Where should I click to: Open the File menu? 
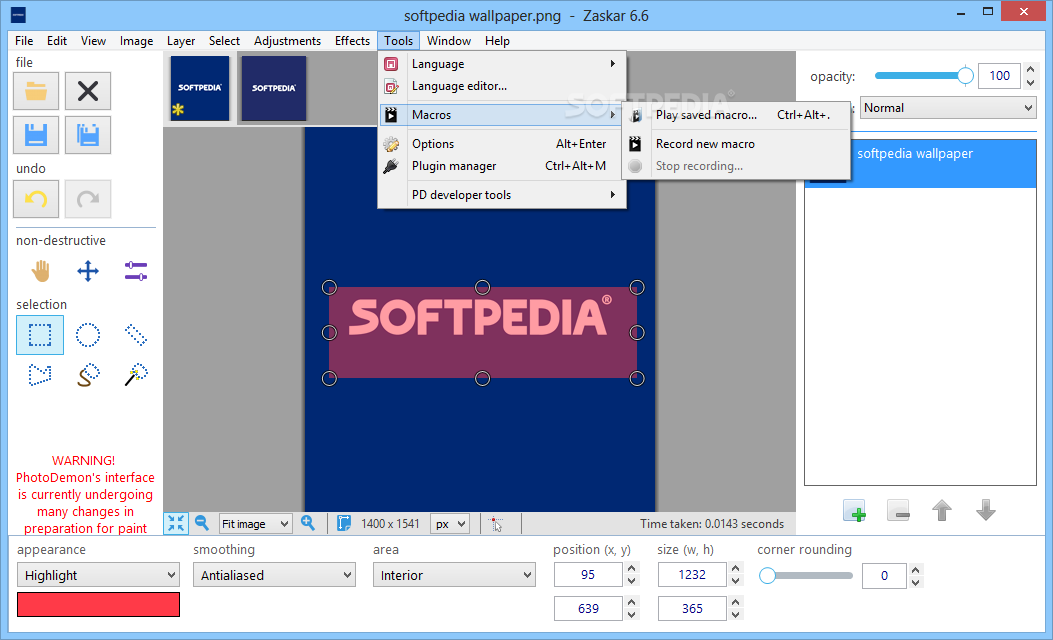point(24,41)
